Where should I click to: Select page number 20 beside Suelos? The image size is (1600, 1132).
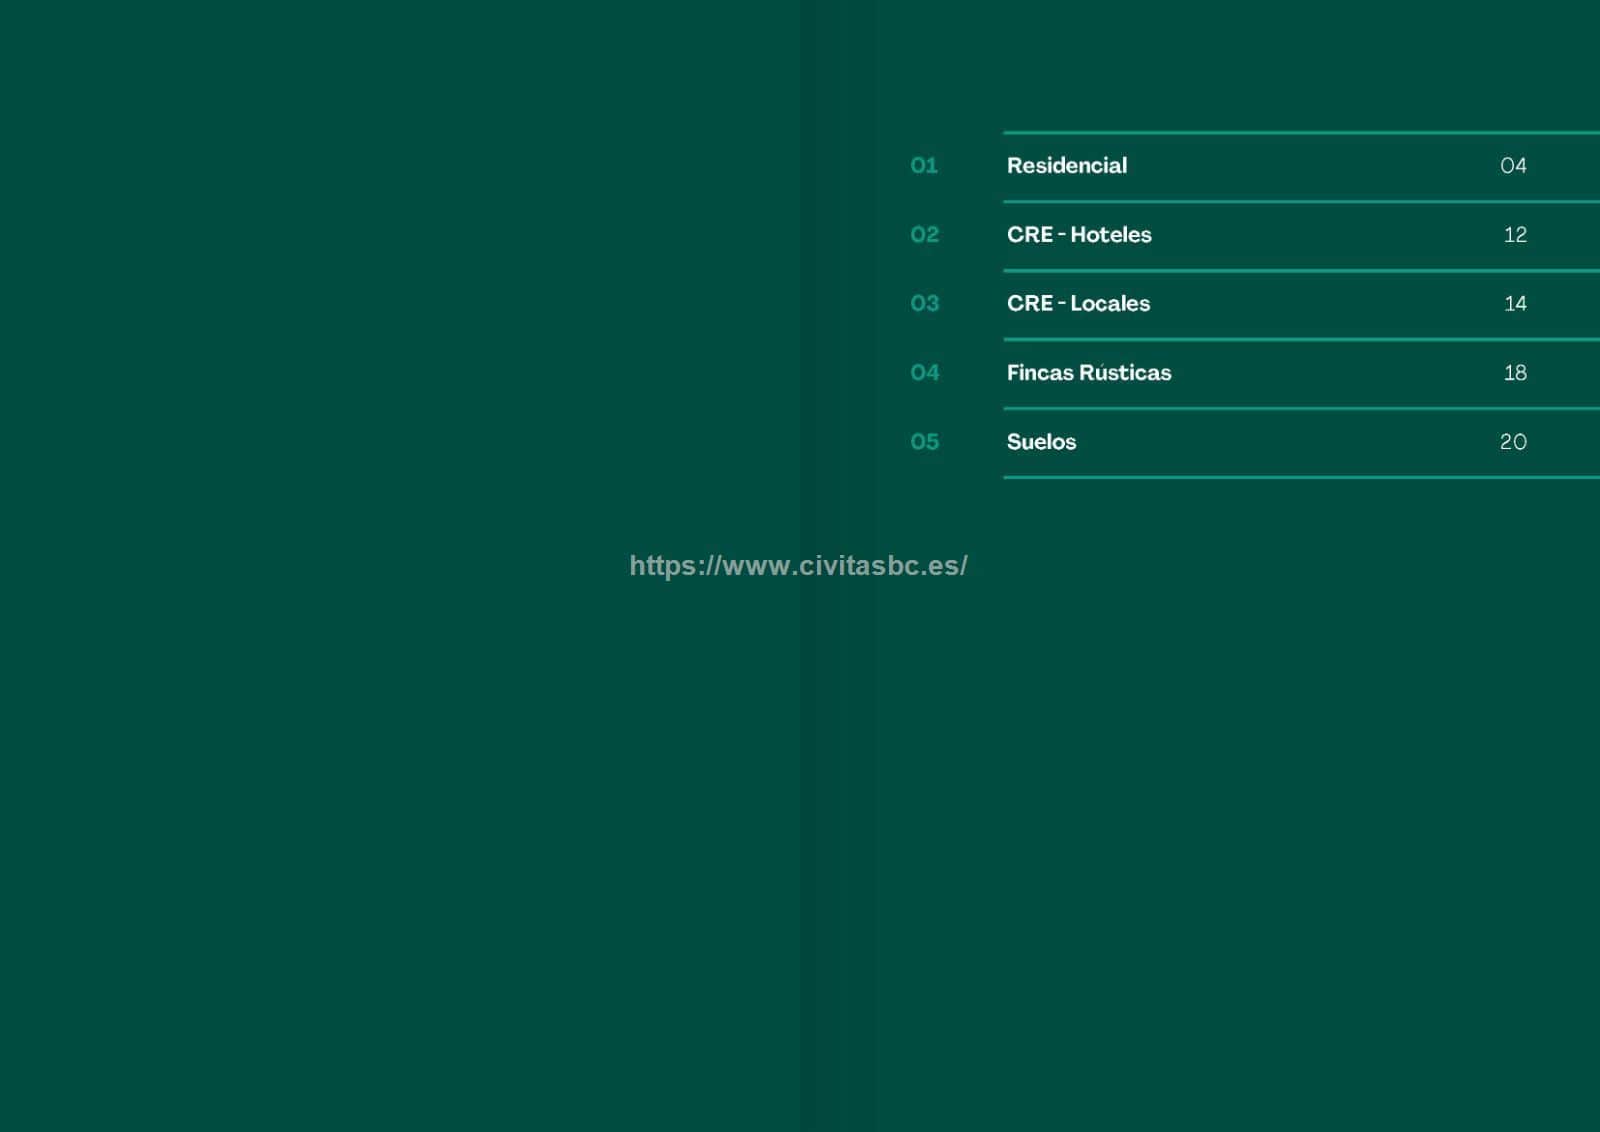tap(1513, 442)
